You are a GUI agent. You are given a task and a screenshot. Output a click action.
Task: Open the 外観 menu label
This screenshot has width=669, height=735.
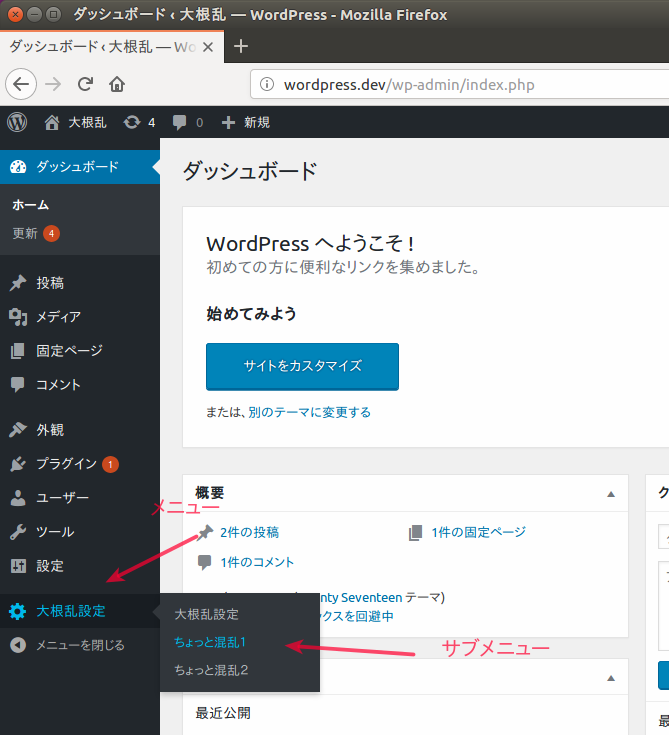point(50,429)
